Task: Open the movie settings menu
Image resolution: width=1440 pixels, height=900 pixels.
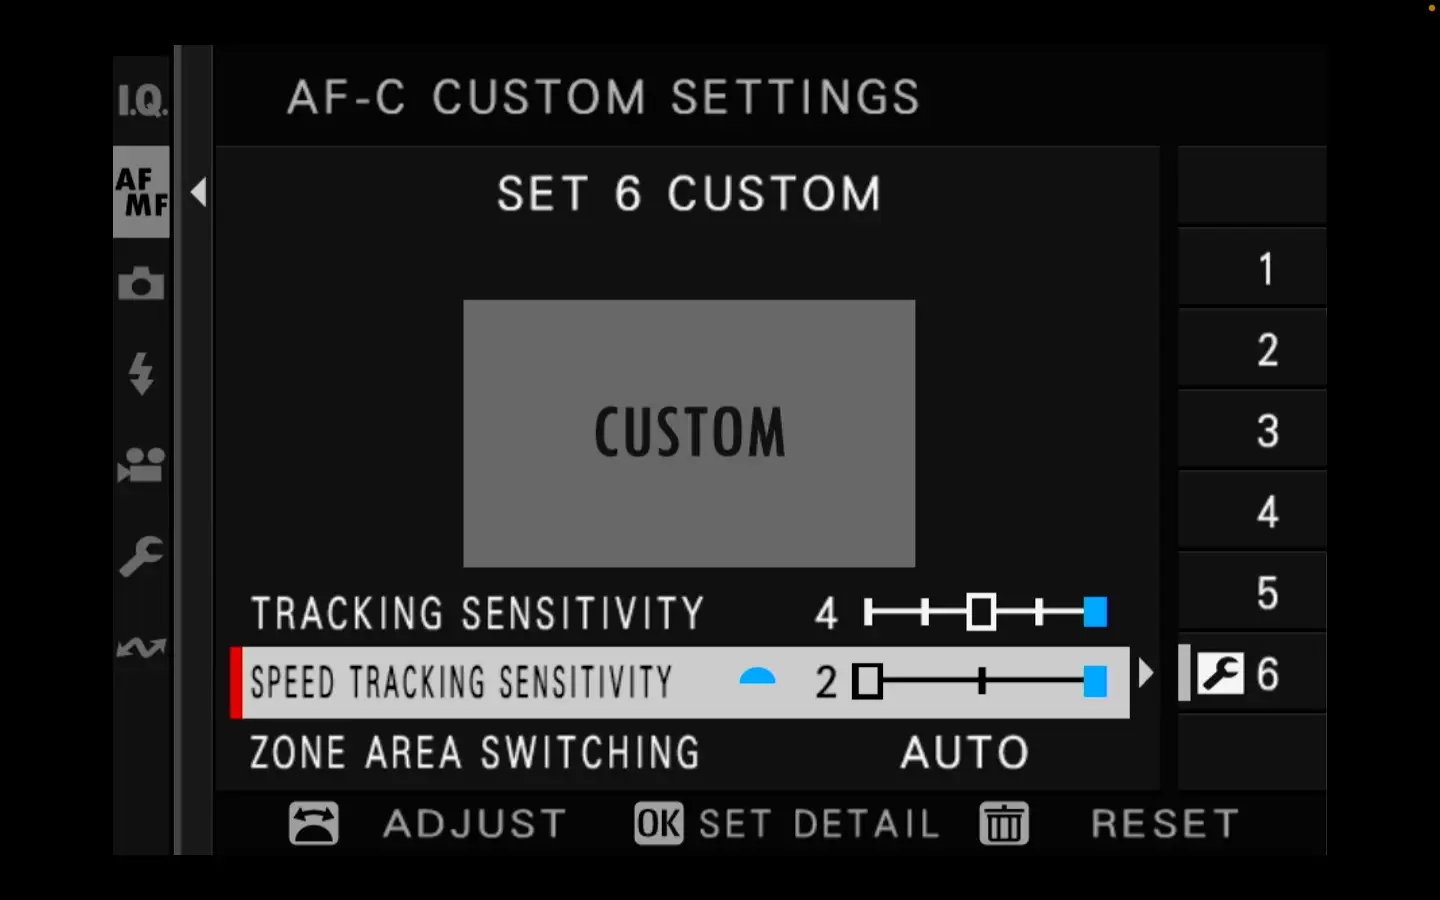Action: point(141,465)
